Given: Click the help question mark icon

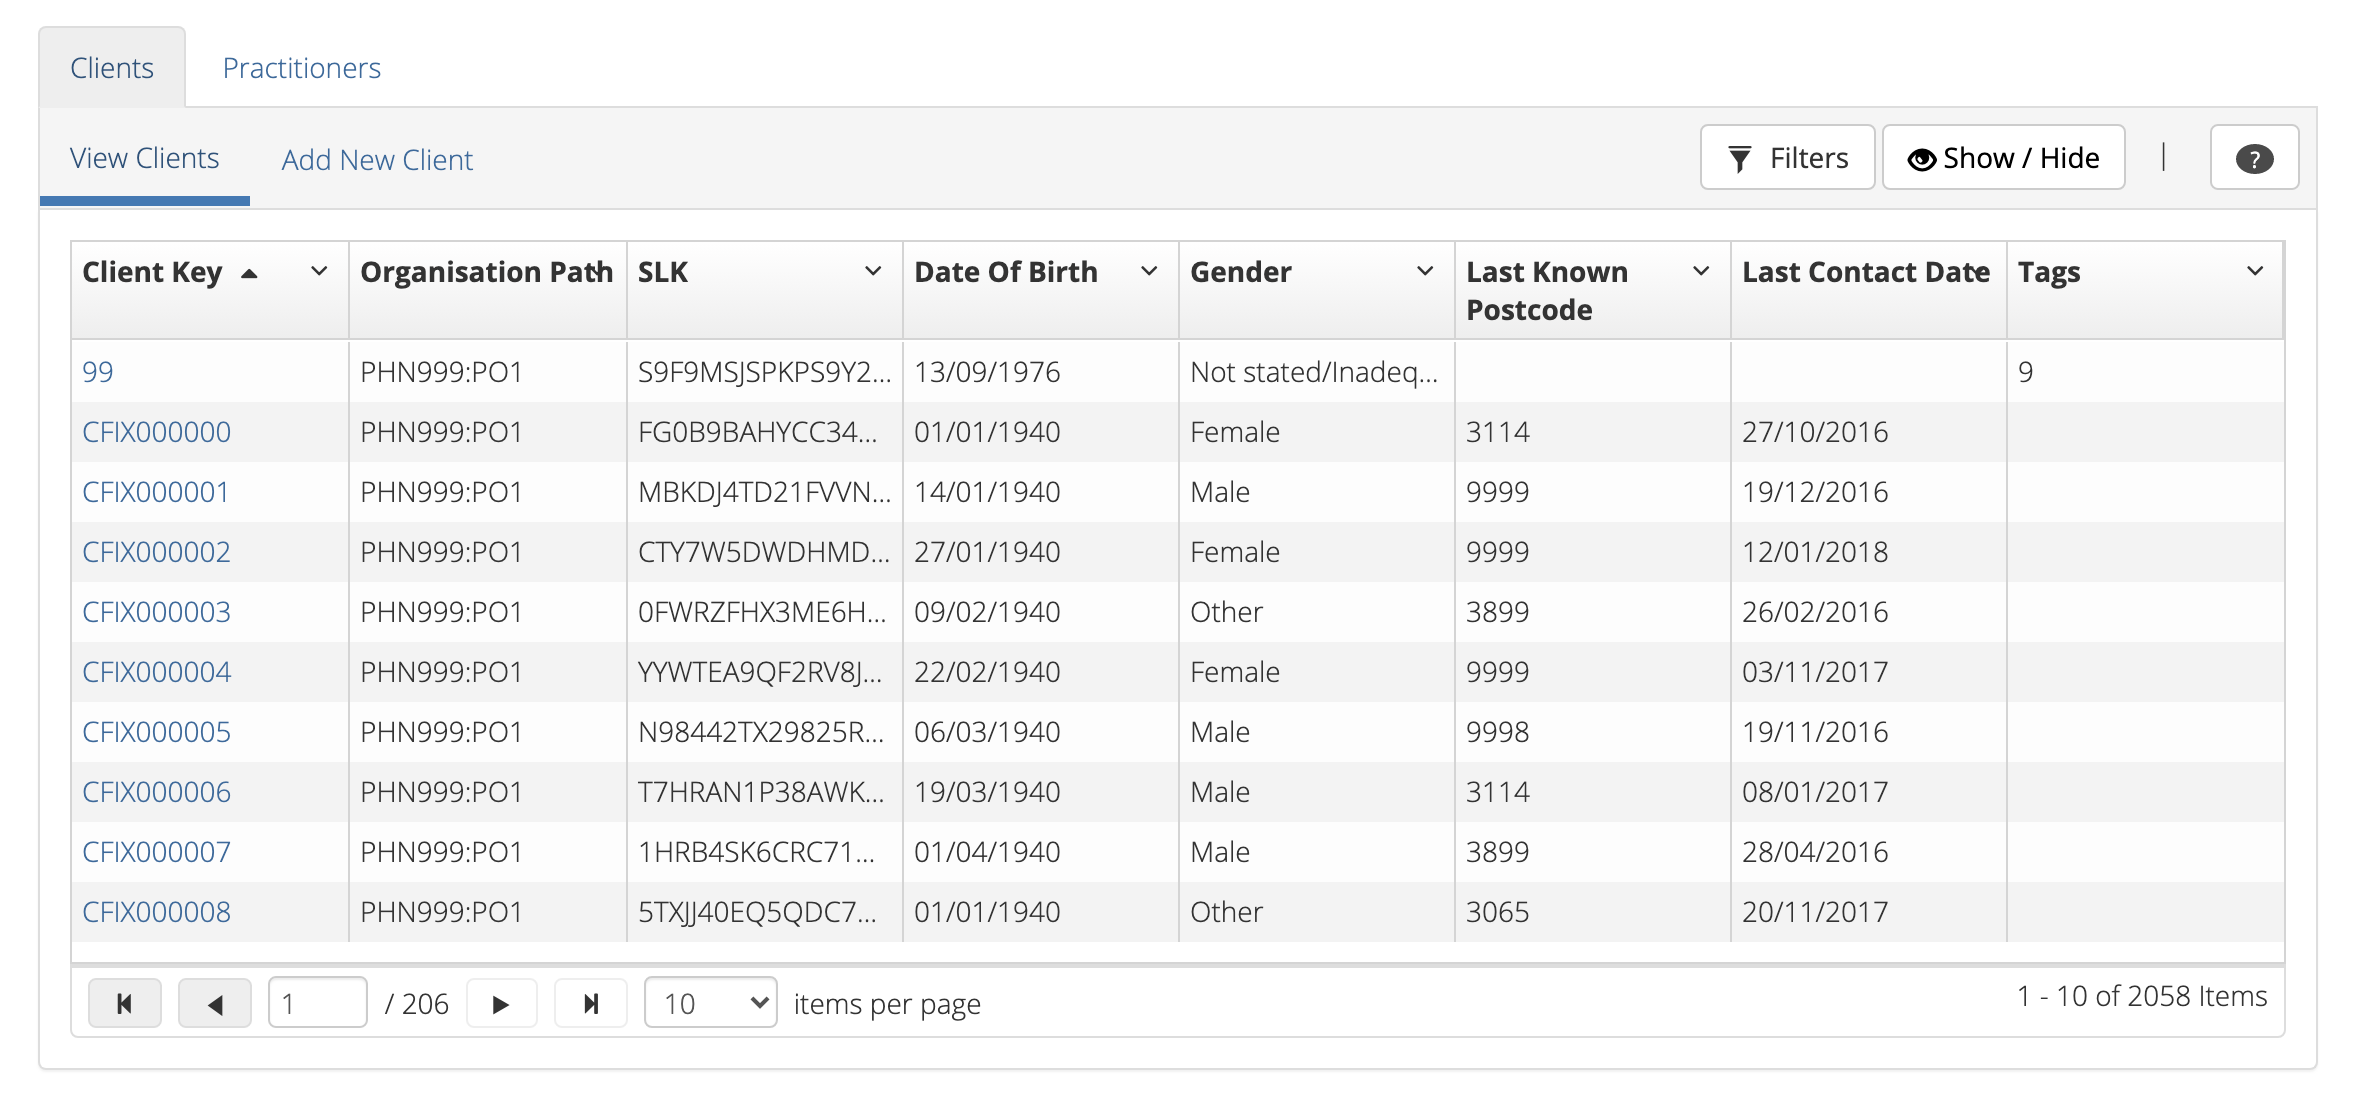Looking at the screenshot, I should (2253, 158).
